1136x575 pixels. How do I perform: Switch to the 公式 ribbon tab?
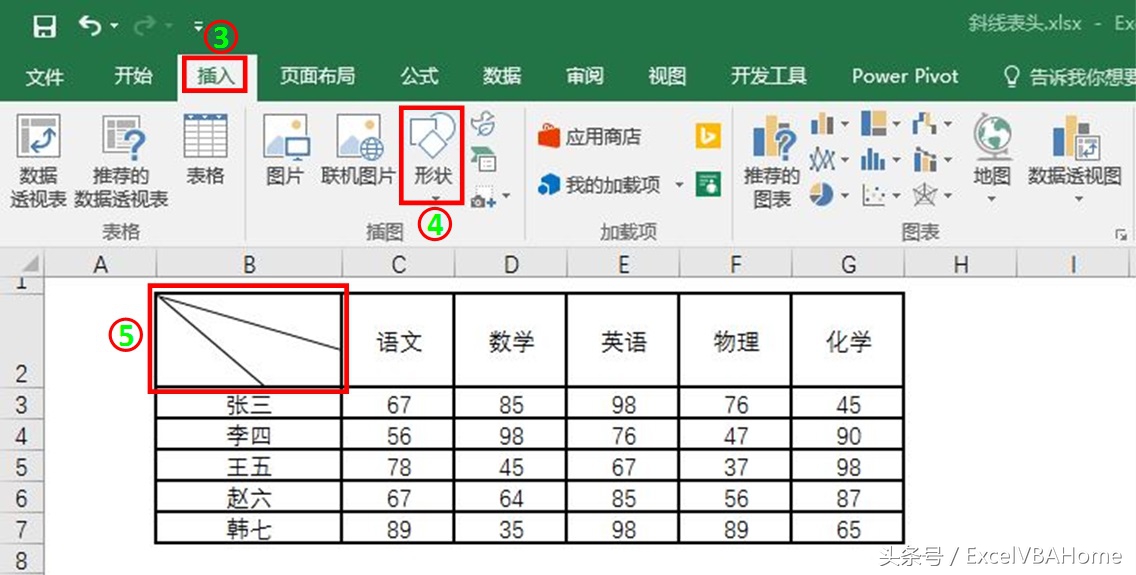click(419, 75)
